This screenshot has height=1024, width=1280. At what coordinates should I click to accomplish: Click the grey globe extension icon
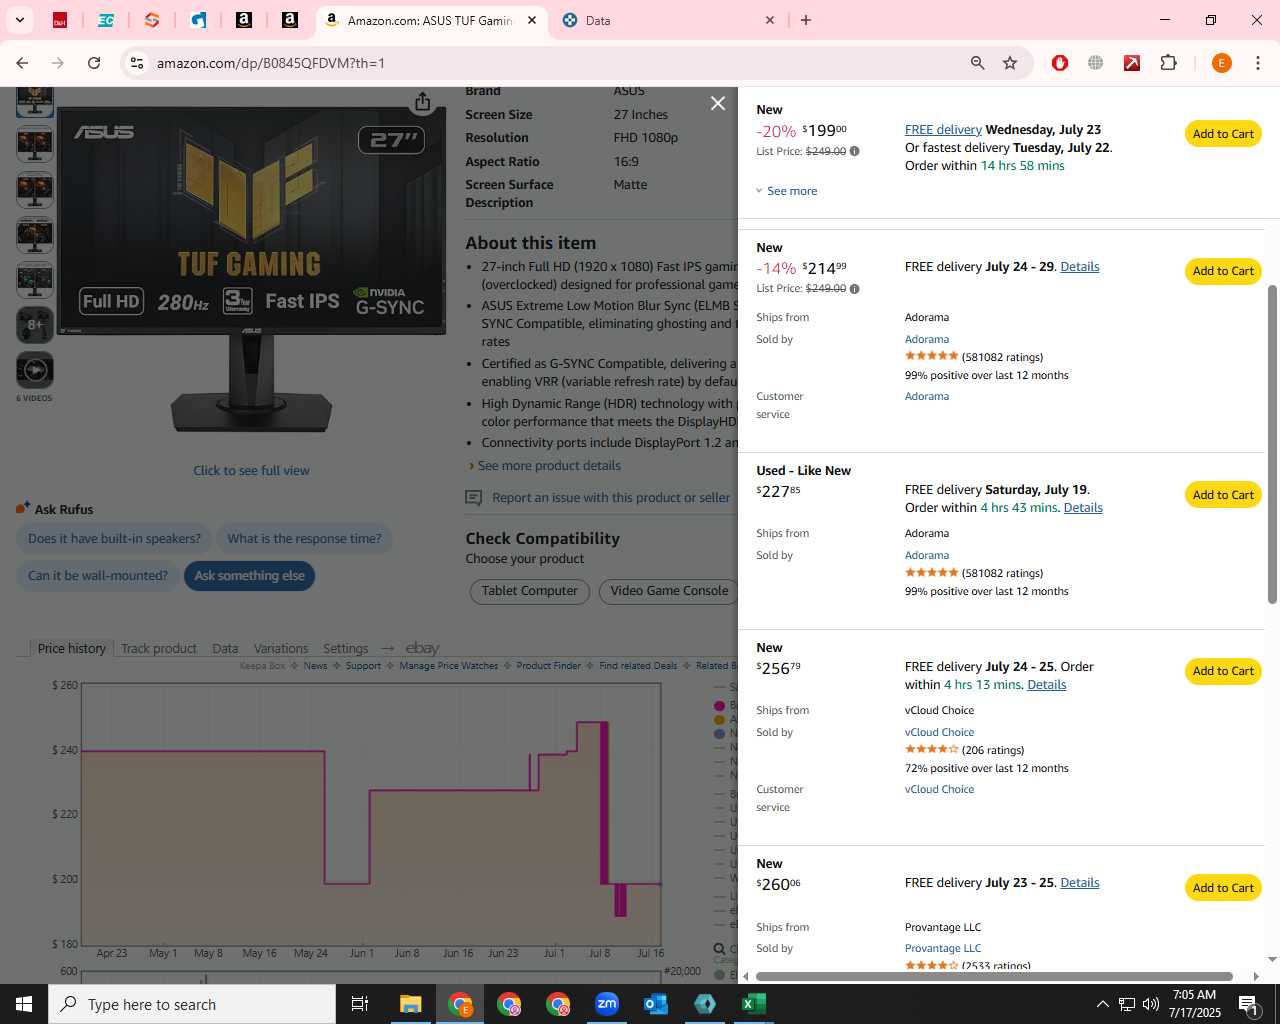(1096, 63)
